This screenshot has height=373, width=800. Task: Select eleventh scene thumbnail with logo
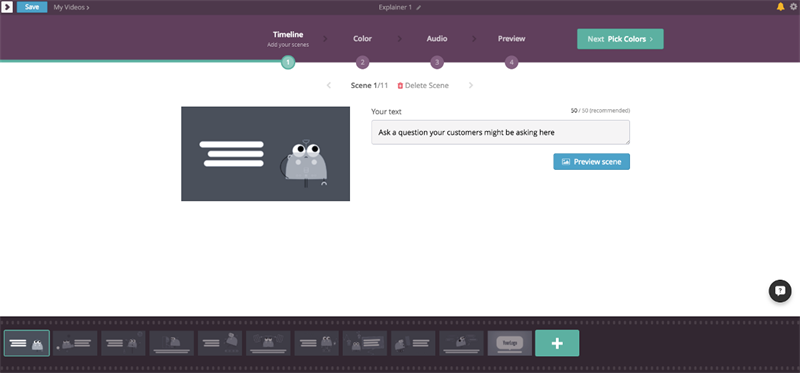[x=510, y=343]
